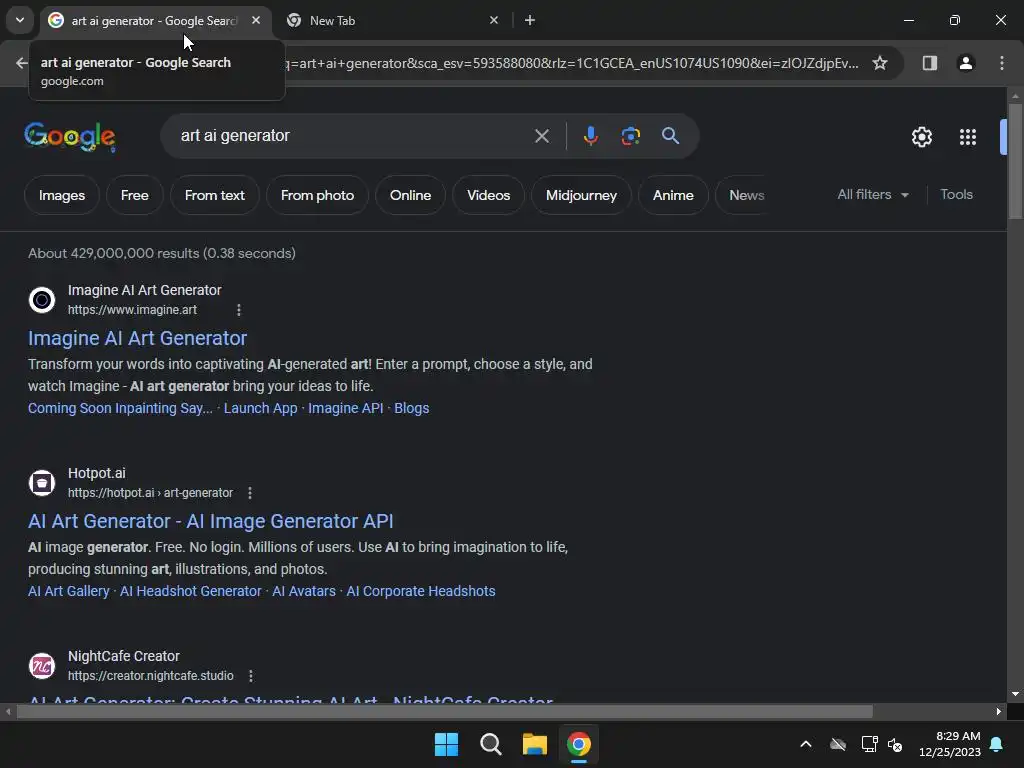The width and height of the screenshot is (1024, 768).
Task: Select the Anime filter chip
Action: (x=673, y=195)
